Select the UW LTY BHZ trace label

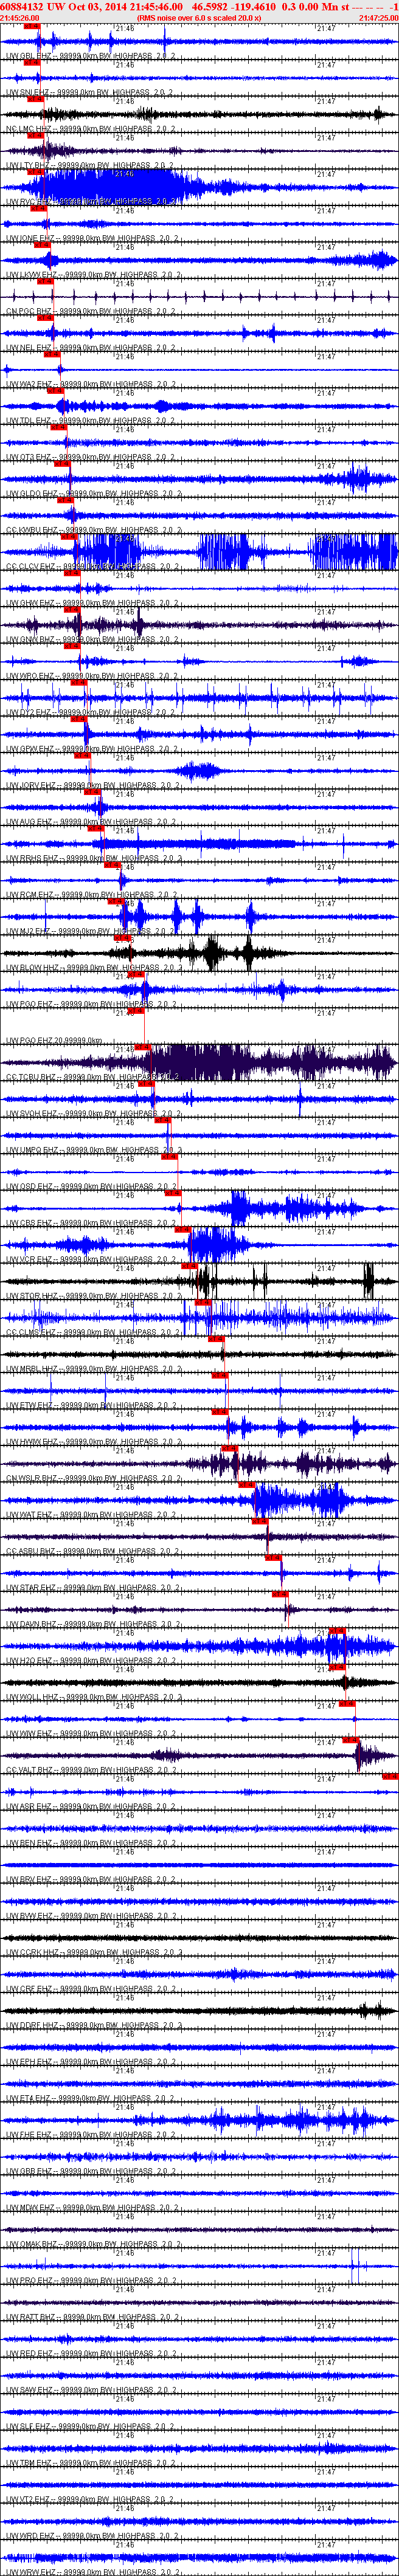(90, 166)
